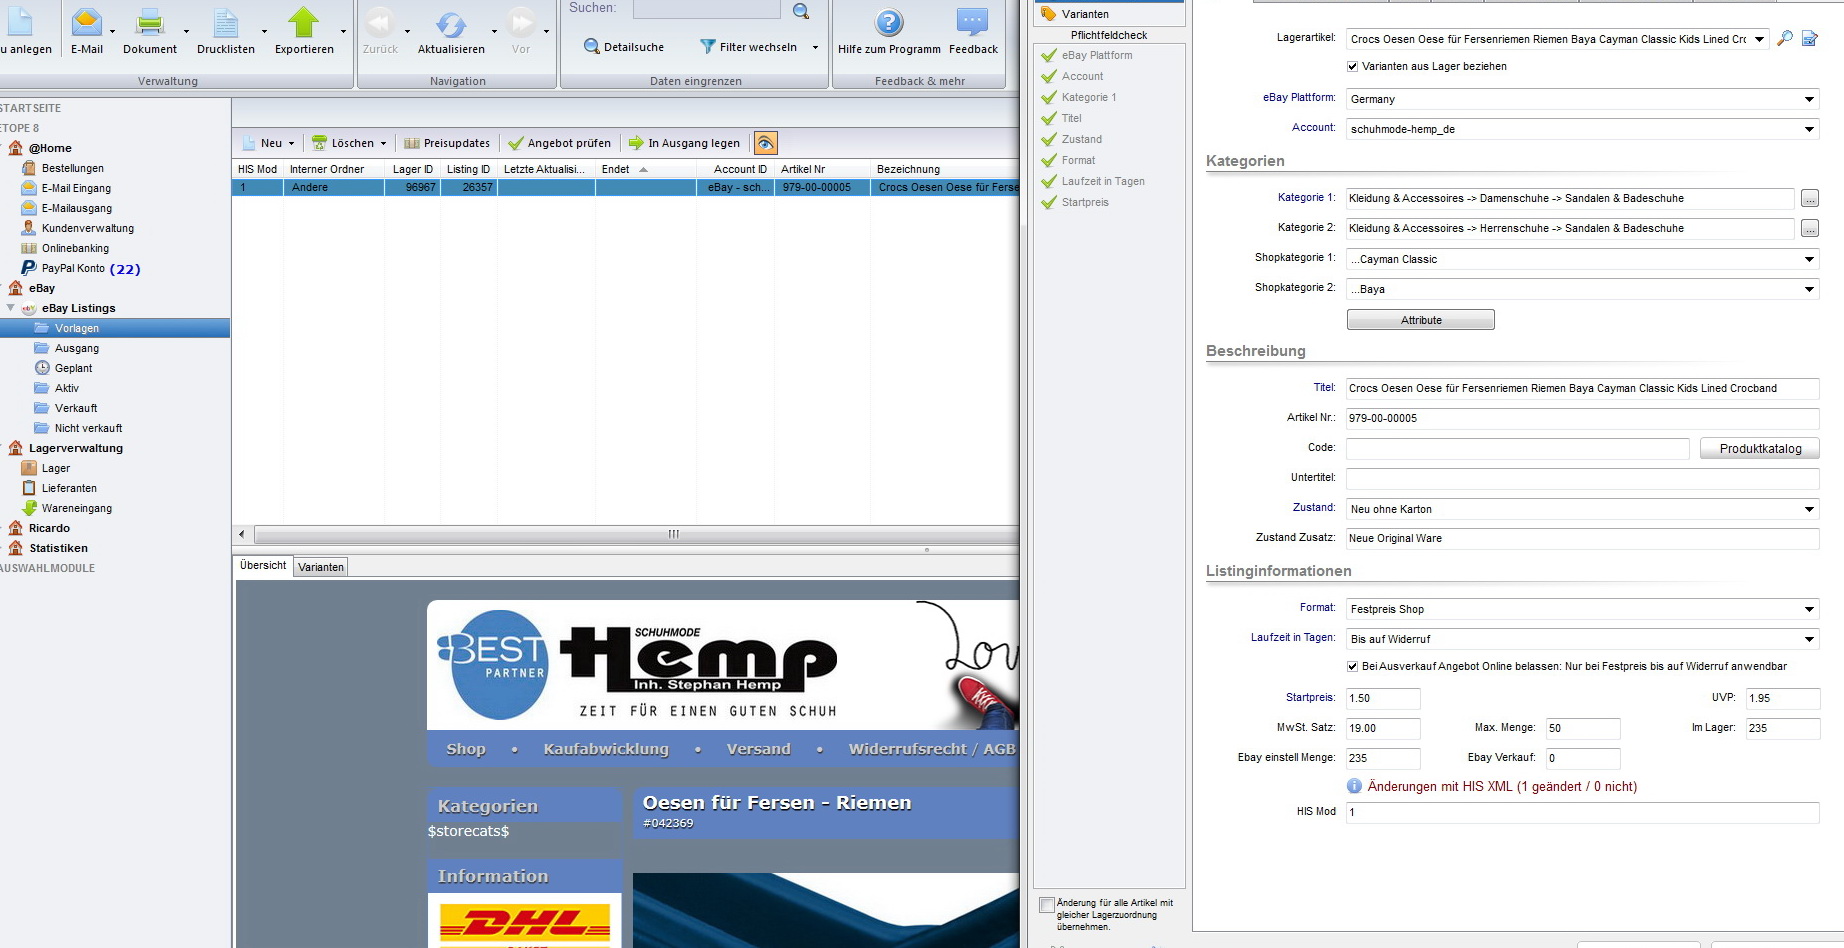Open the Format dropdown showing Festpreis Shop
The image size is (1844, 948).
pyautogui.click(x=1809, y=609)
